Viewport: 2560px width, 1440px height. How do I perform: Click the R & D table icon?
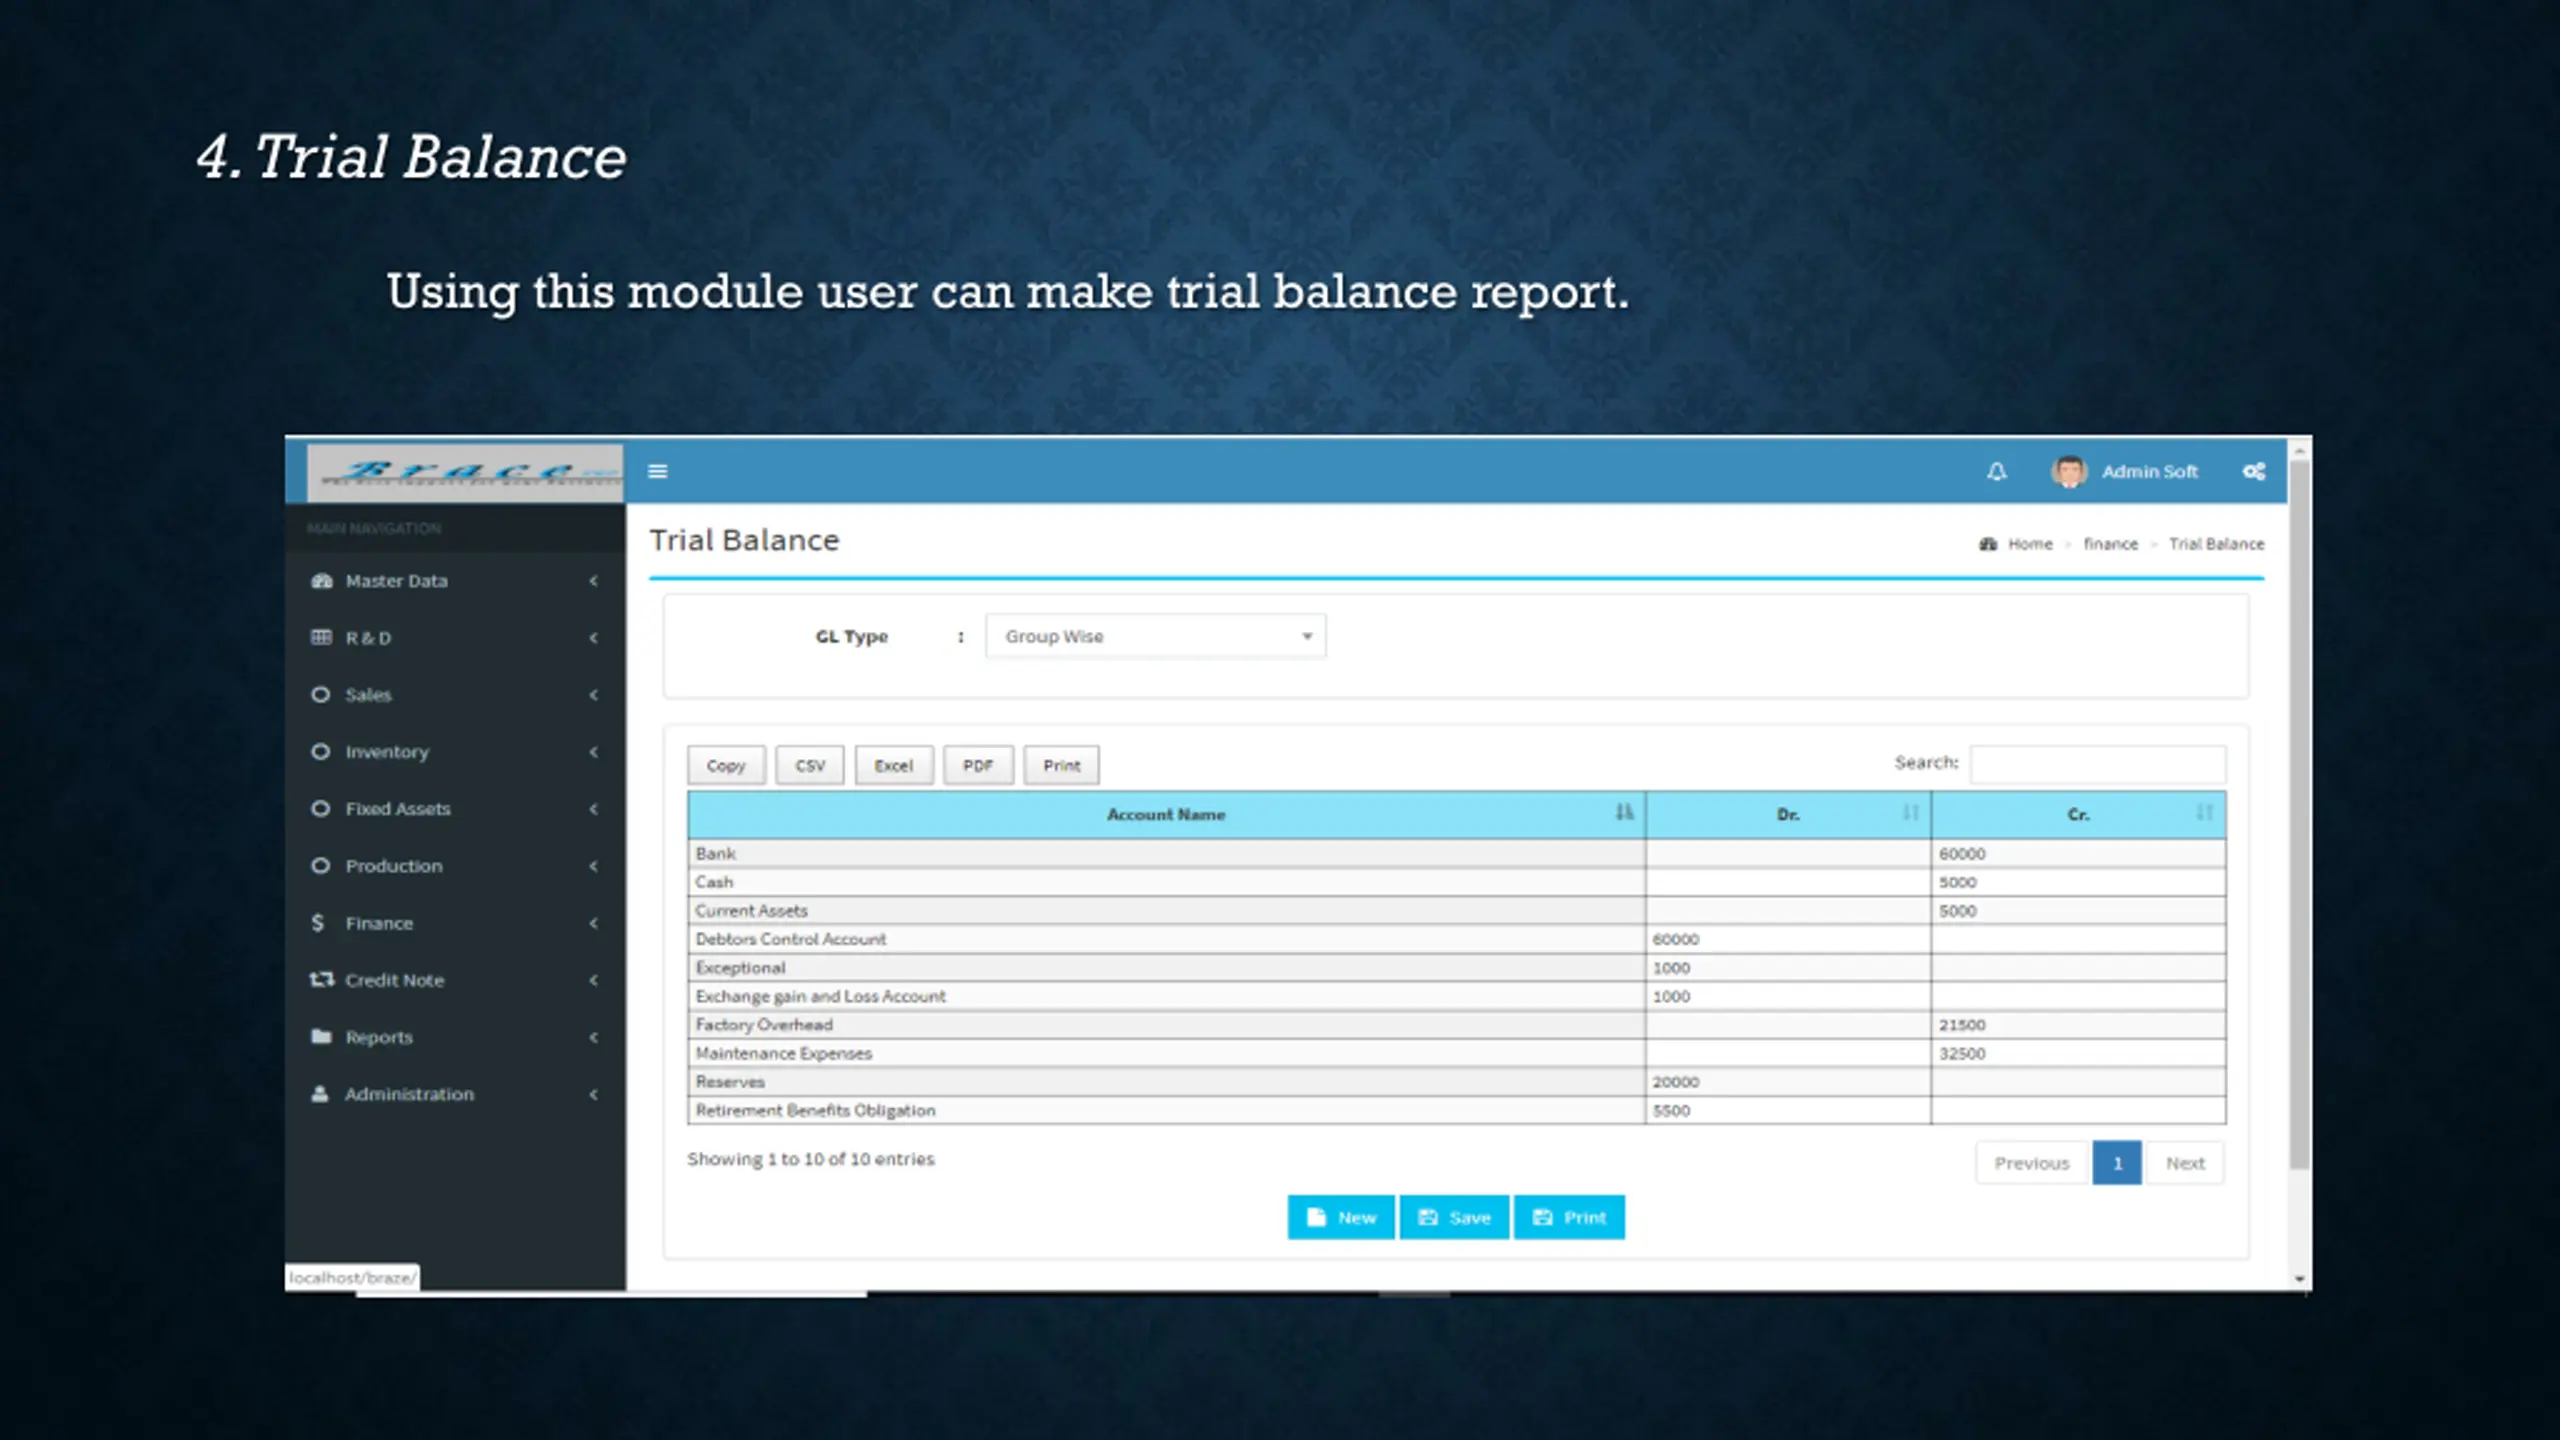321,637
